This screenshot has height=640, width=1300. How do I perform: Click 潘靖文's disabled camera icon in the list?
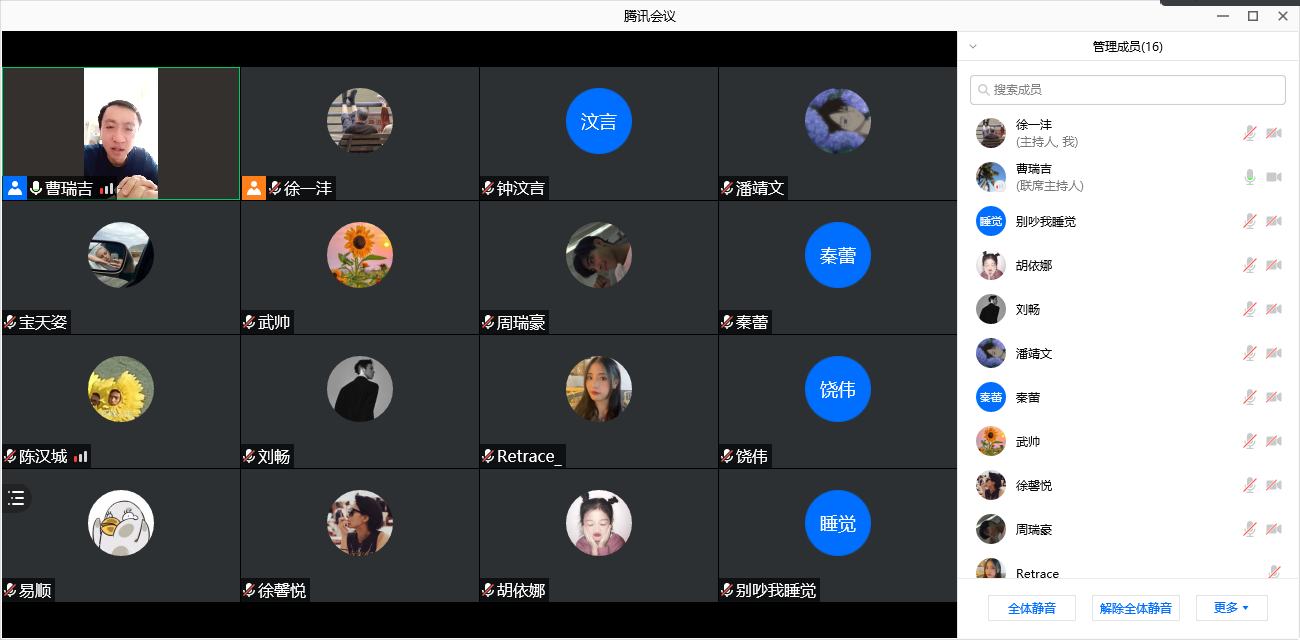pyautogui.click(x=1274, y=353)
